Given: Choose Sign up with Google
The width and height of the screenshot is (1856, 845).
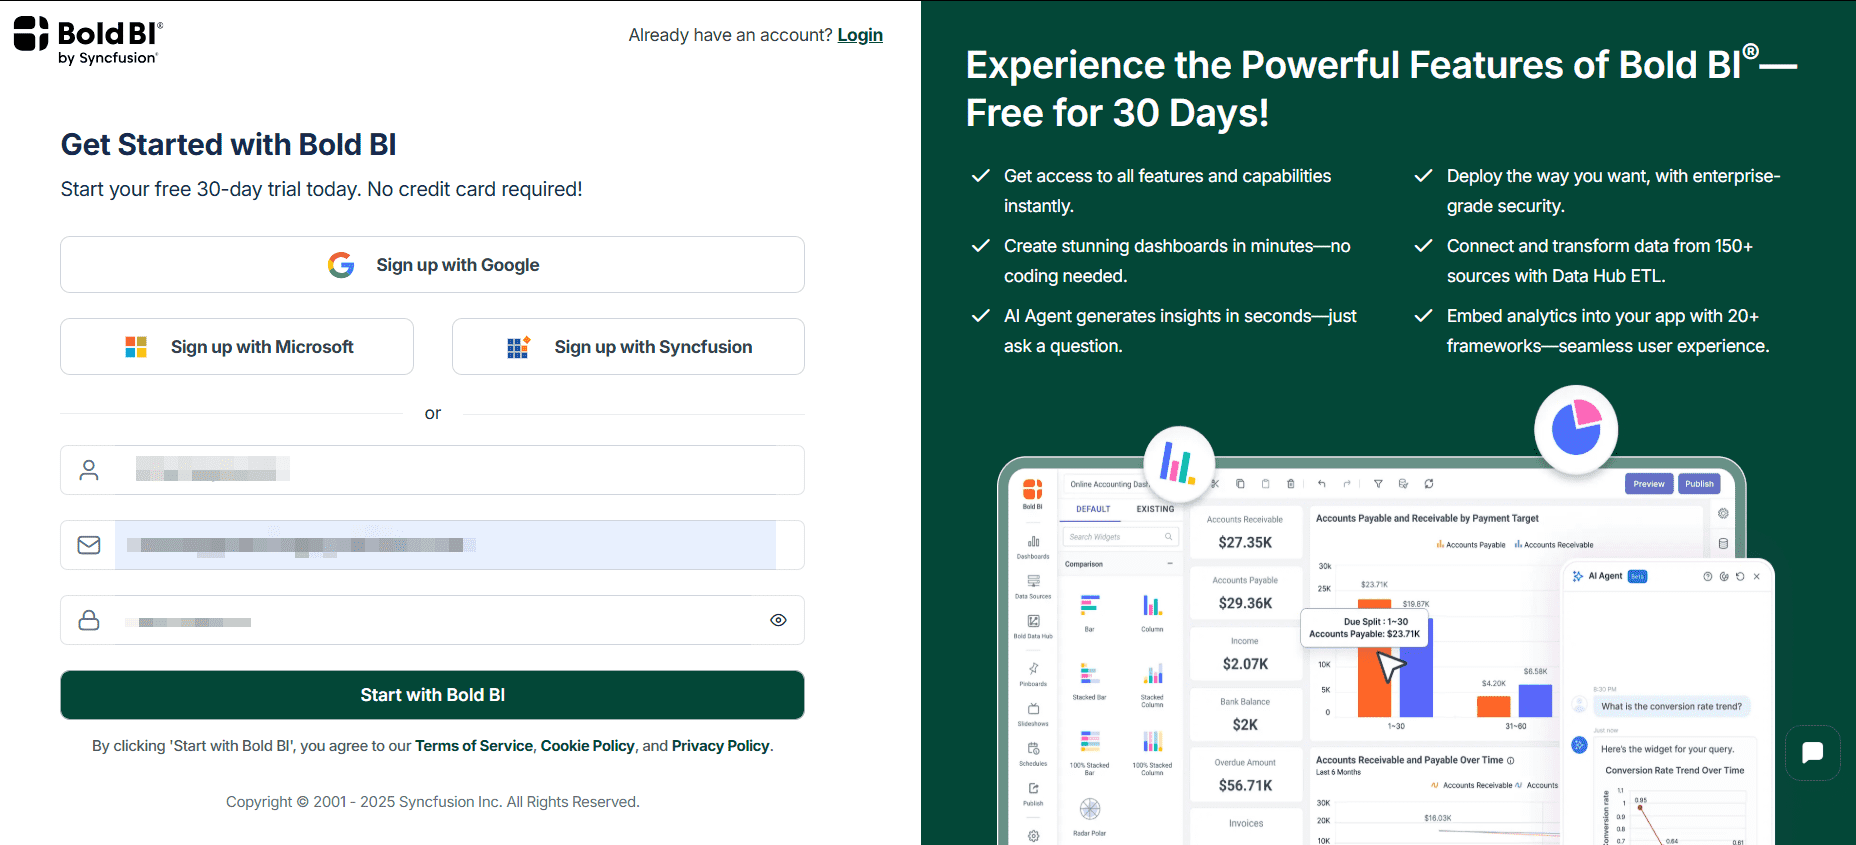Looking at the screenshot, I should click(x=432, y=265).
